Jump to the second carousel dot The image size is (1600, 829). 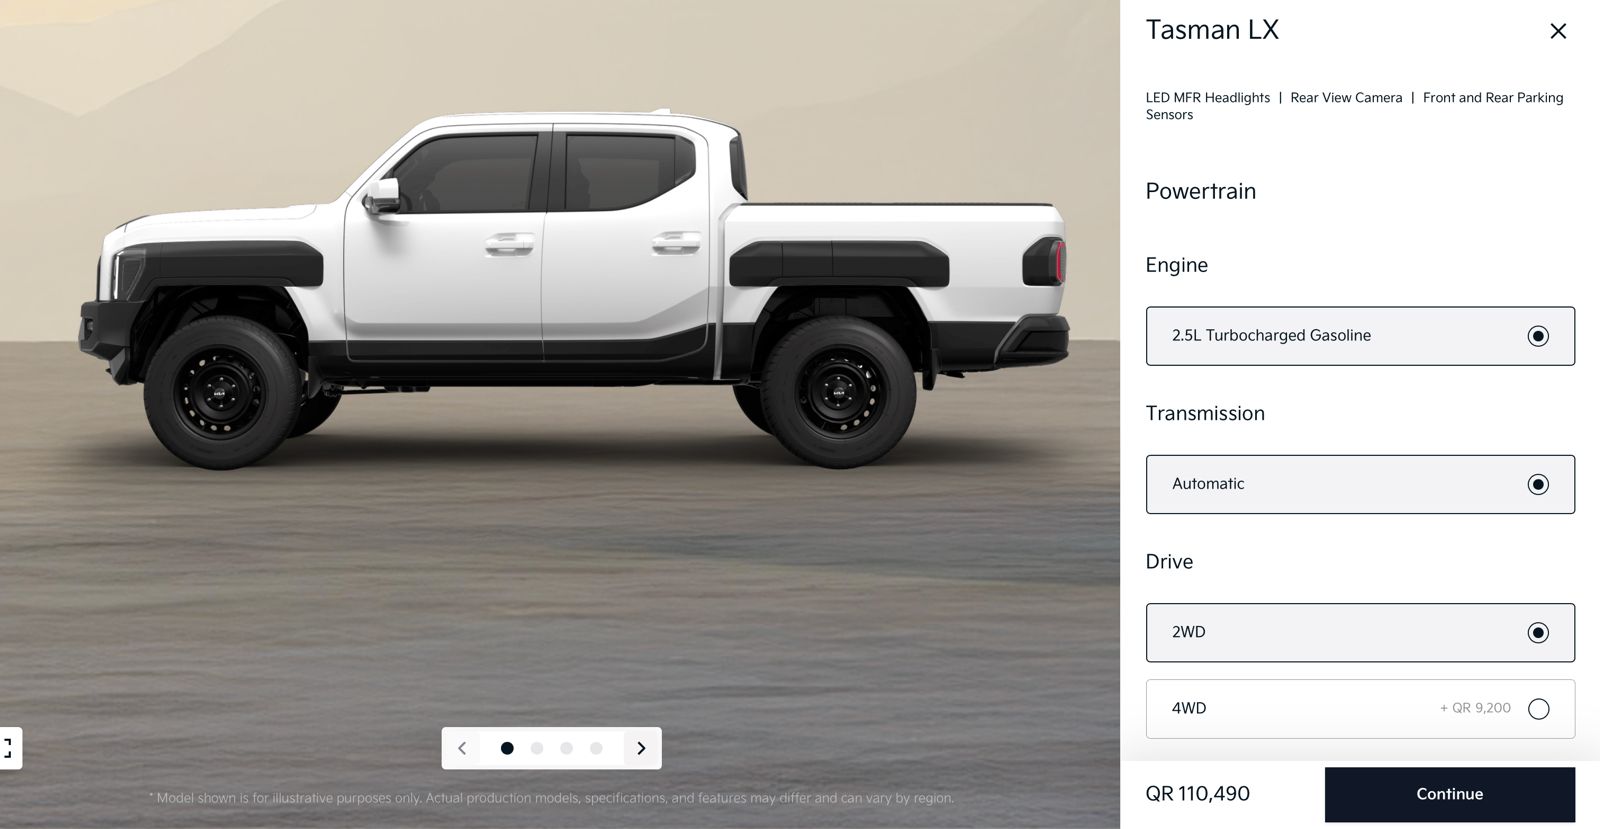click(x=537, y=748)
